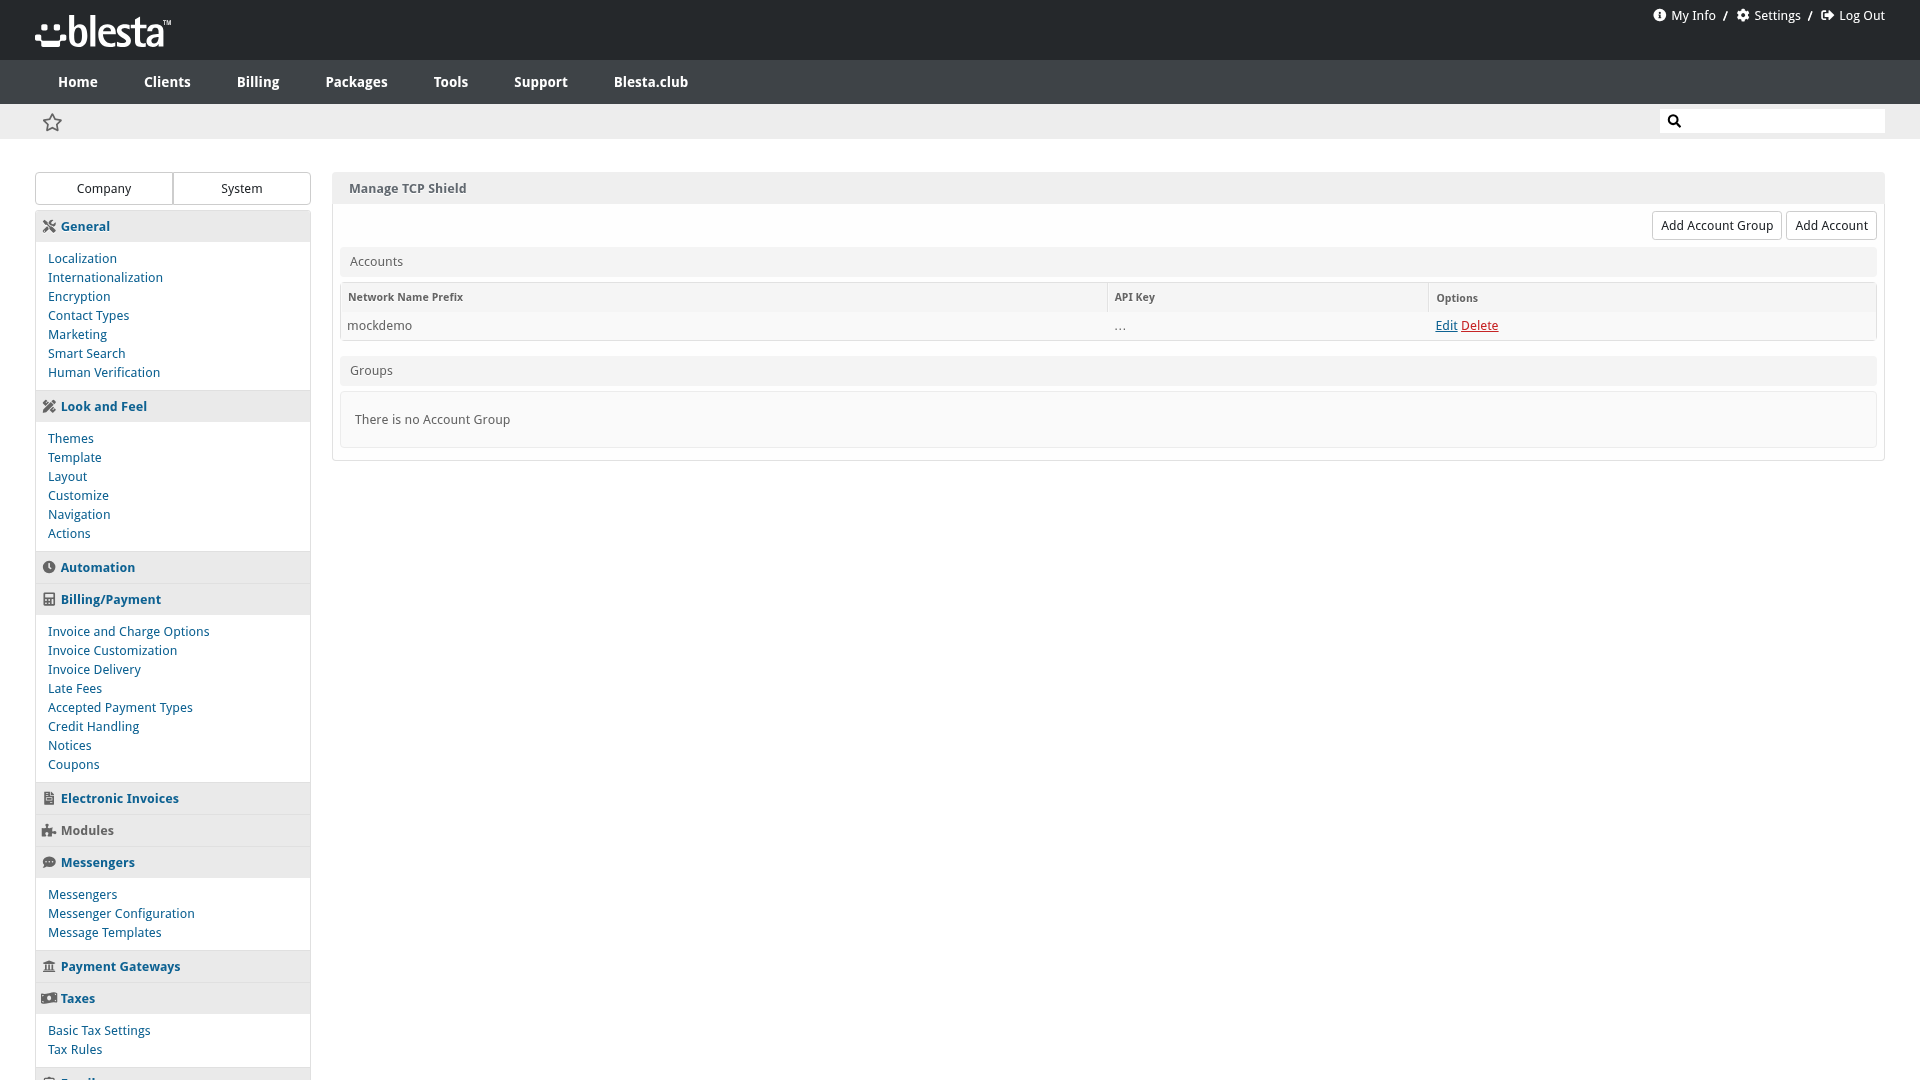Open Settings link in header
The image size is (1920, 1080).
(x=1777, y=15)
